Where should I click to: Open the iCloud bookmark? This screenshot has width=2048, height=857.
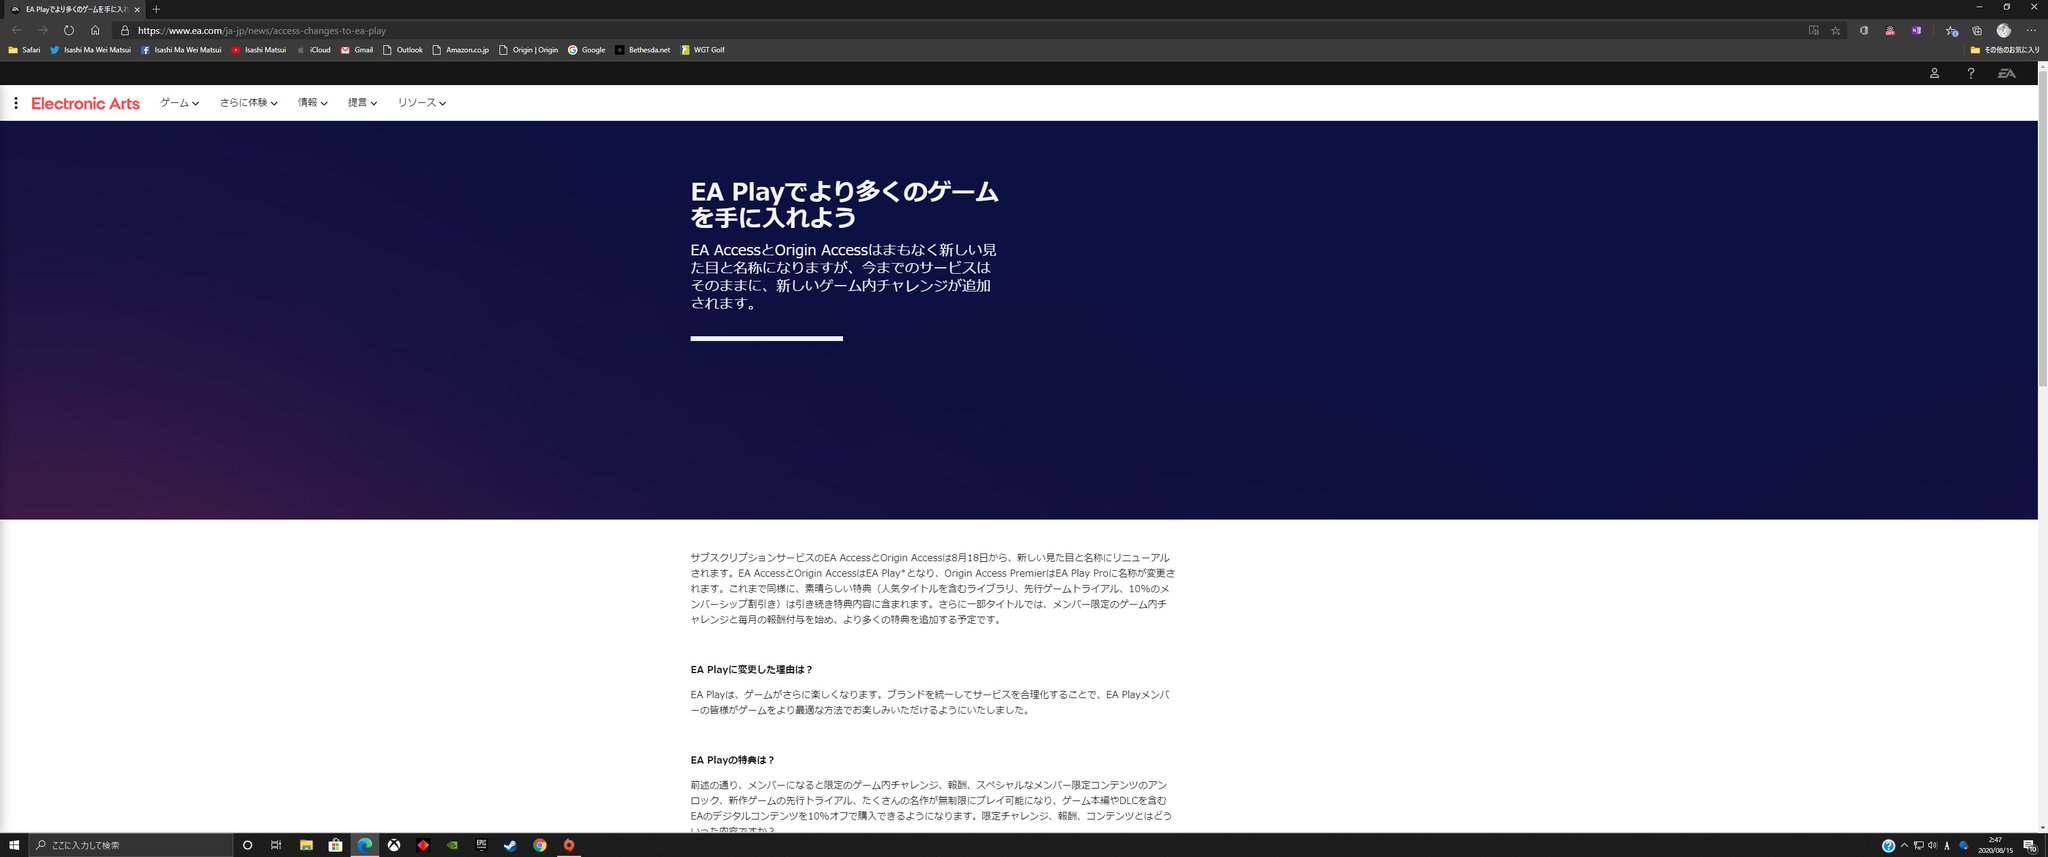pyautogui.click(x=313, y=49)
